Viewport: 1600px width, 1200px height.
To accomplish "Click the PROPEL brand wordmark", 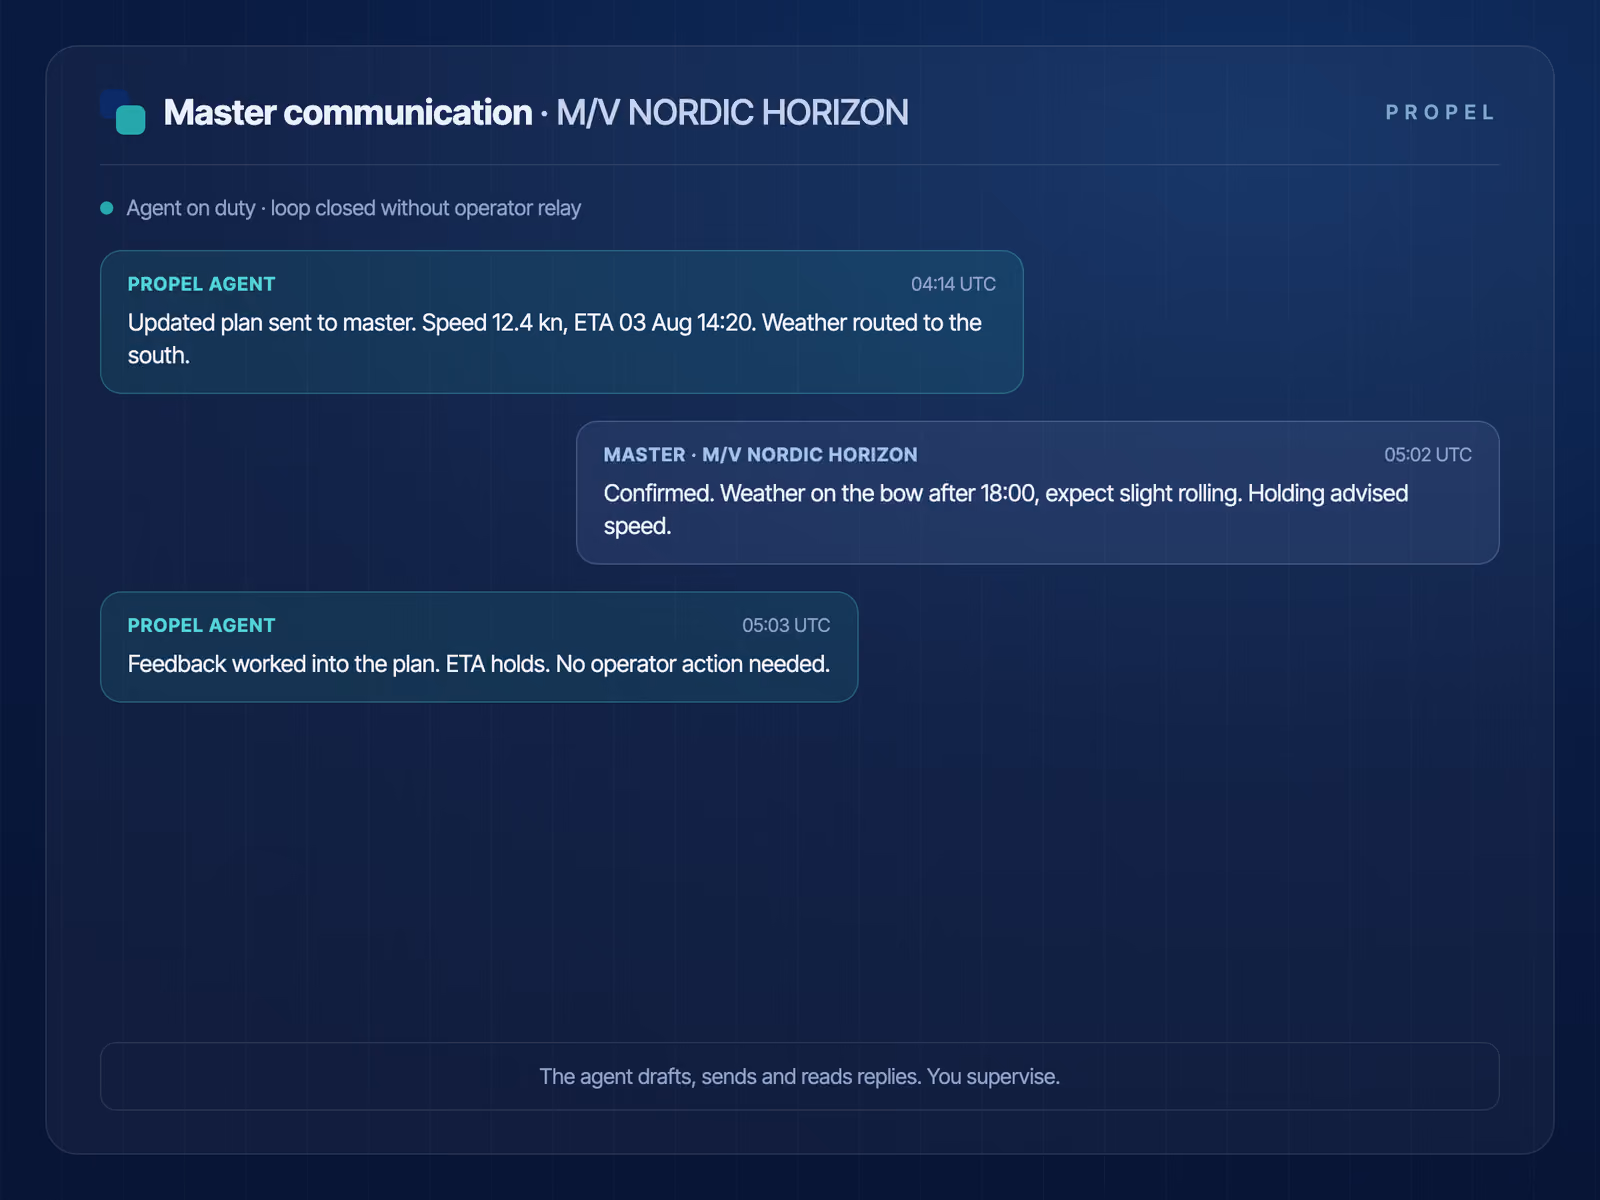I will point(1440,112).
